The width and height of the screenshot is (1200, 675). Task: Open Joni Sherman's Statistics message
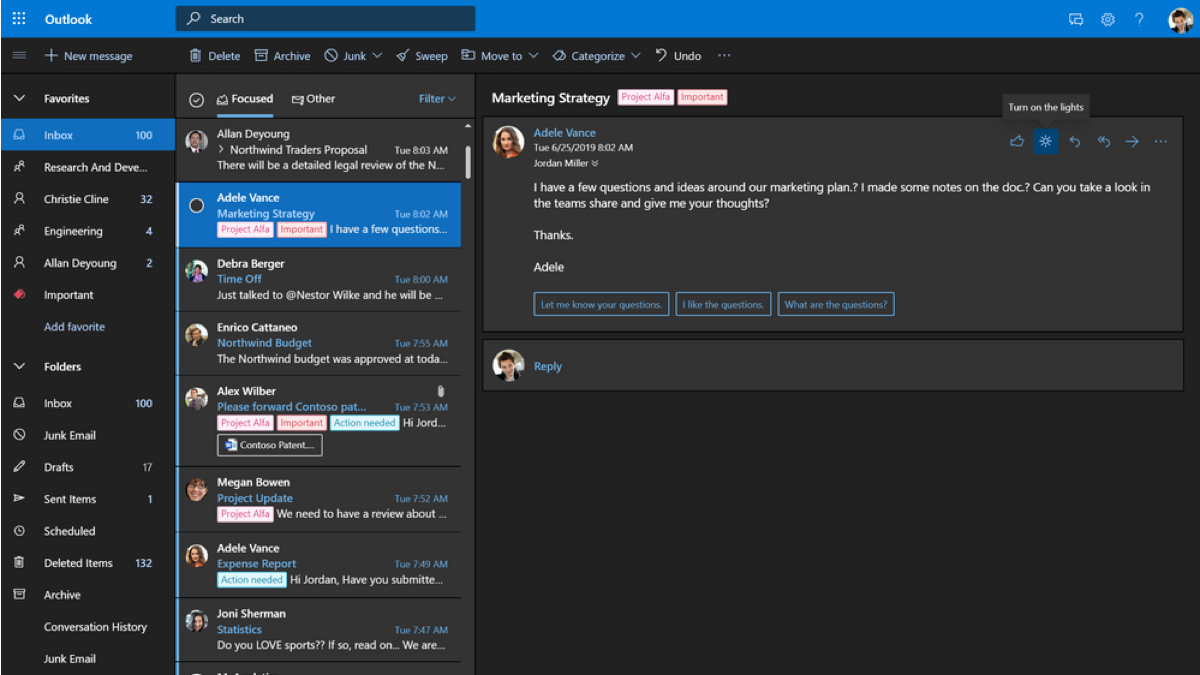pos(319,629)
